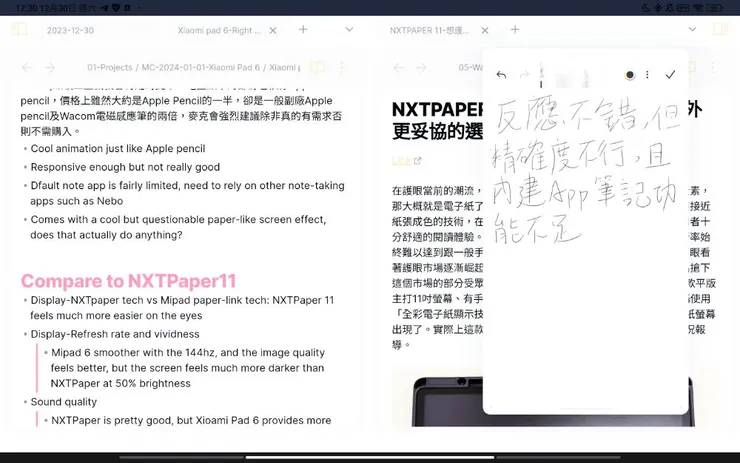Click 'Display-NXTpaper tech vs Mipad' bullet

click(182, 300)
